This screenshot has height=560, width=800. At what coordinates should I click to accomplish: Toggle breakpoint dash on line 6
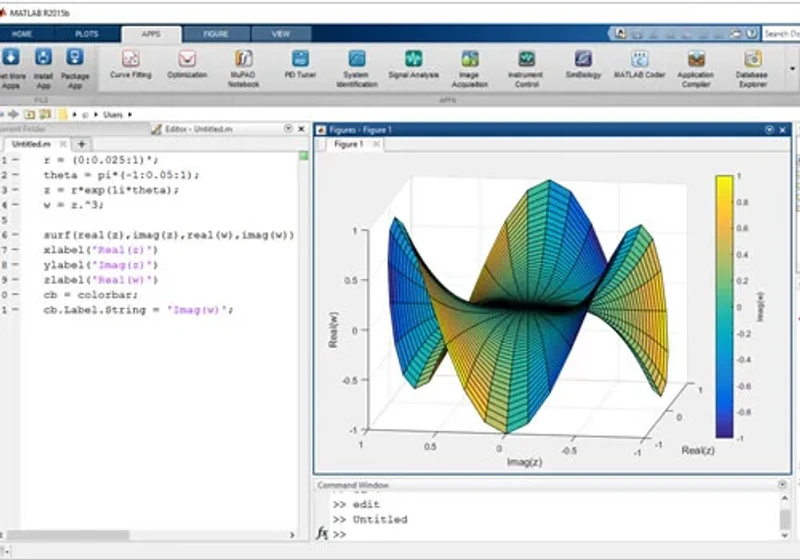coord(15,235)
